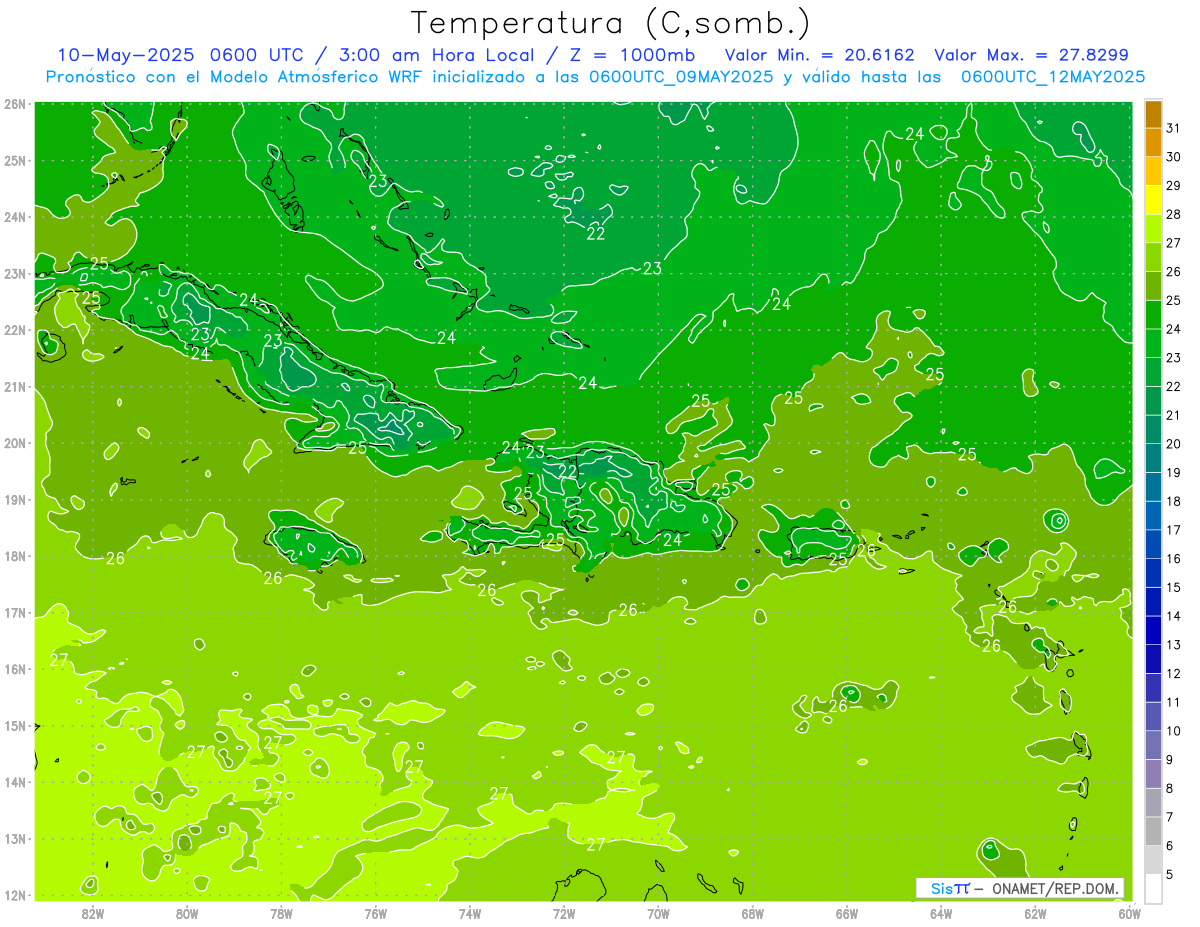Viewport: 1200px width, 927px height.
Task: Click the '31' label on the color legend
Action: click(1173, 128)
